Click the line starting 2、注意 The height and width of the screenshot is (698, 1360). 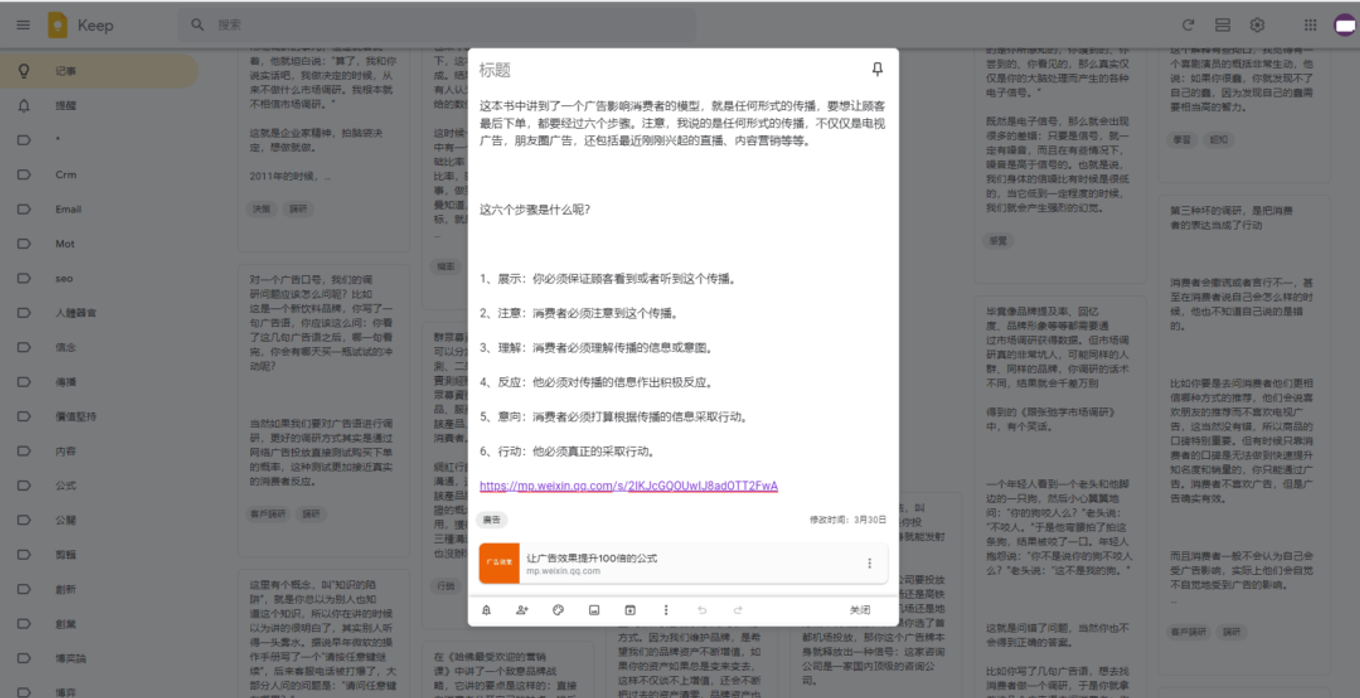580,313
